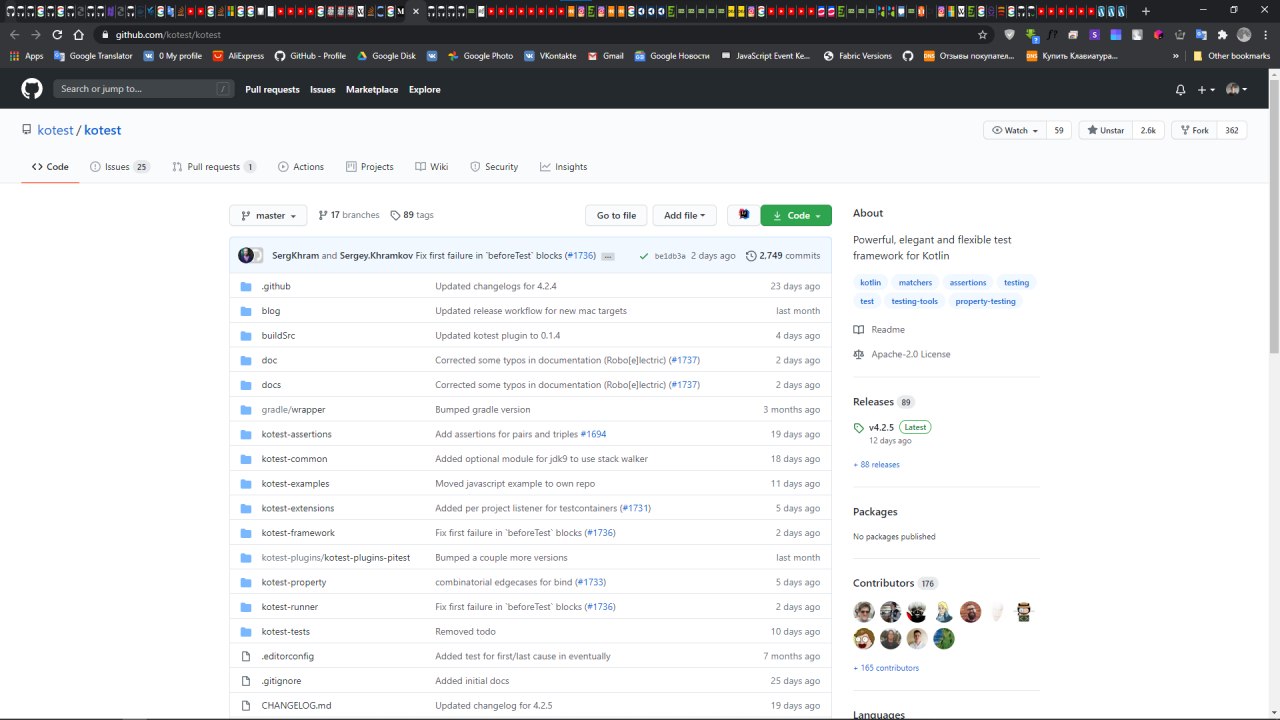Image resolution: width=1280 pixels, height=720 pixels.
Task: Open the user avatar menu
Action: pos(1236,90)
